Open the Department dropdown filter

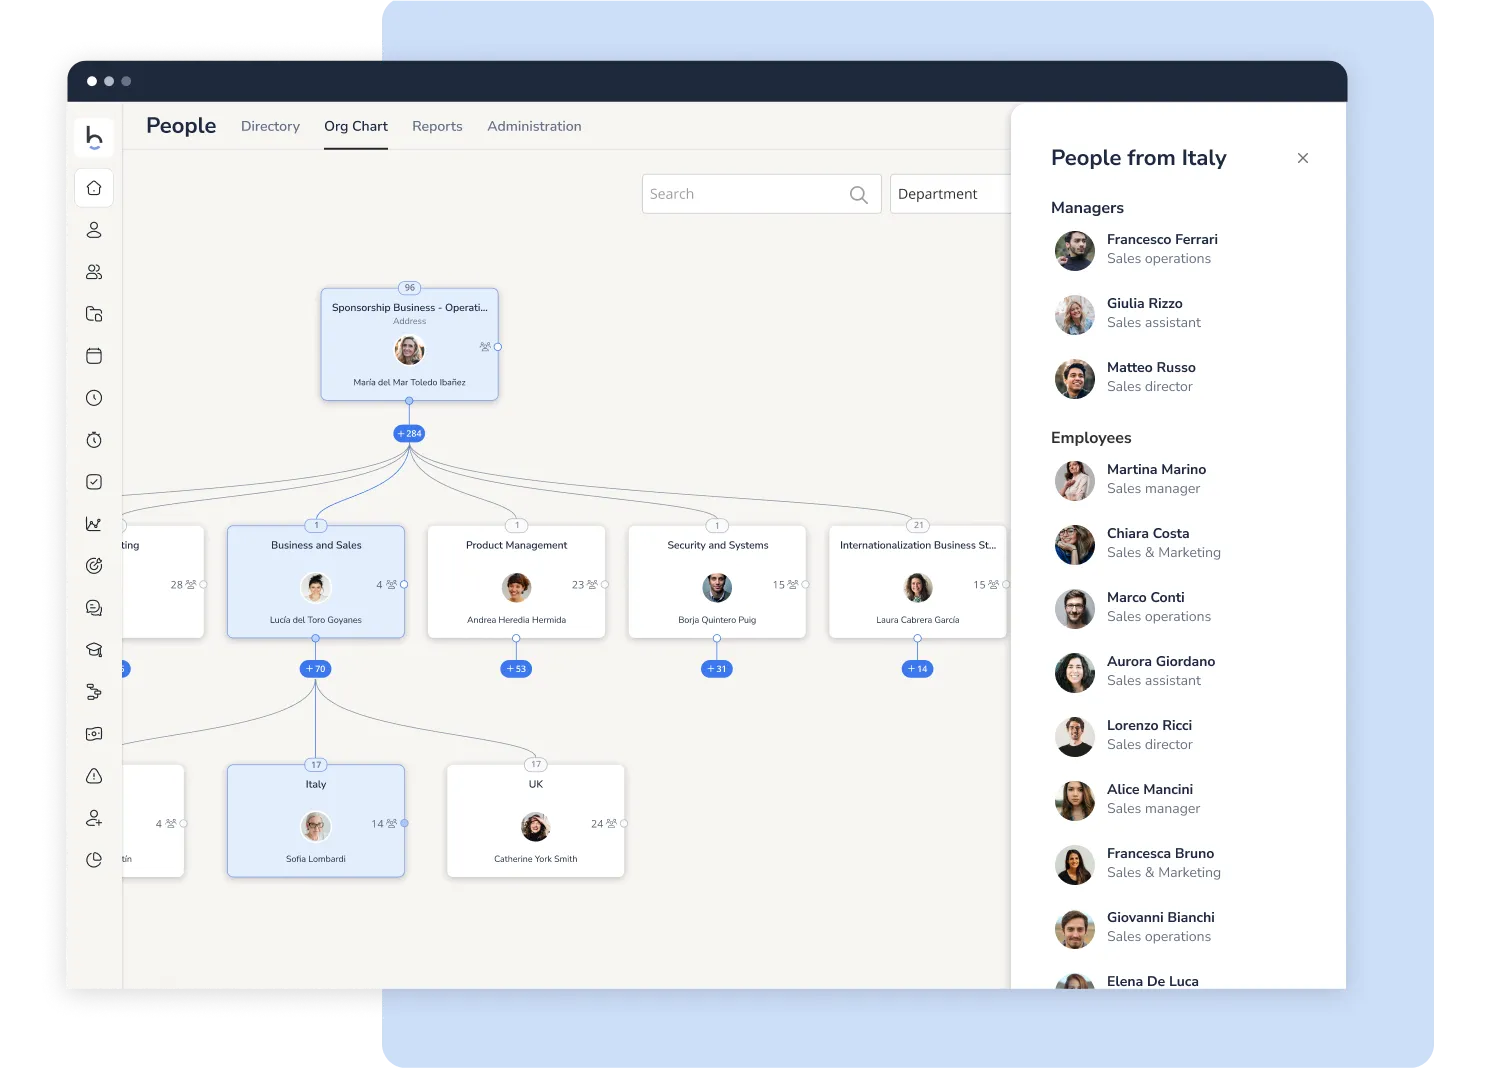[950, 194]
